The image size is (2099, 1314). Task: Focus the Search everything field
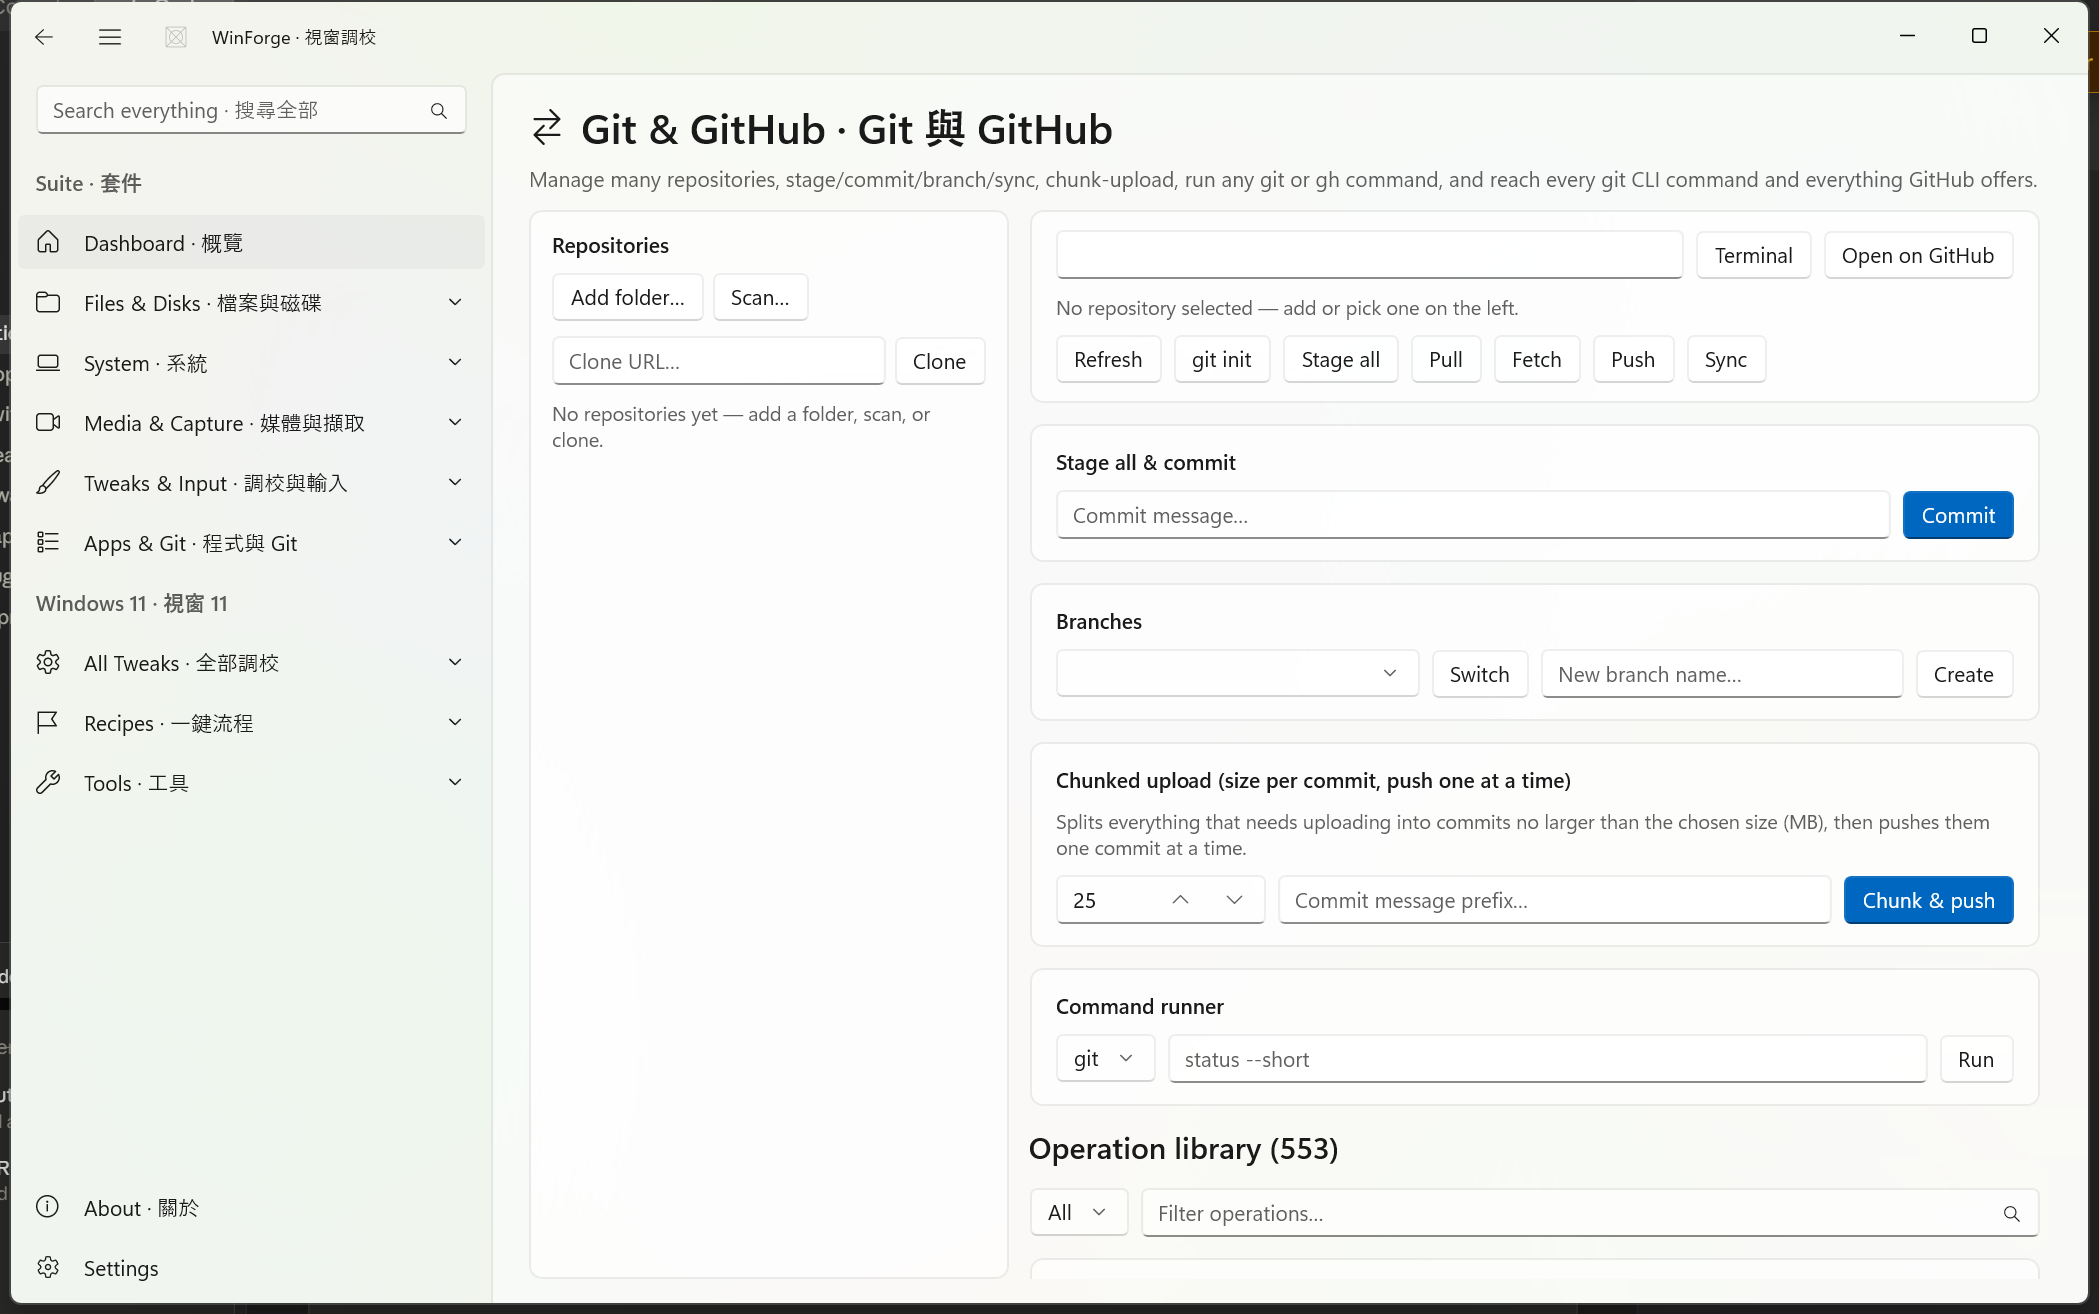click(251, 110)
